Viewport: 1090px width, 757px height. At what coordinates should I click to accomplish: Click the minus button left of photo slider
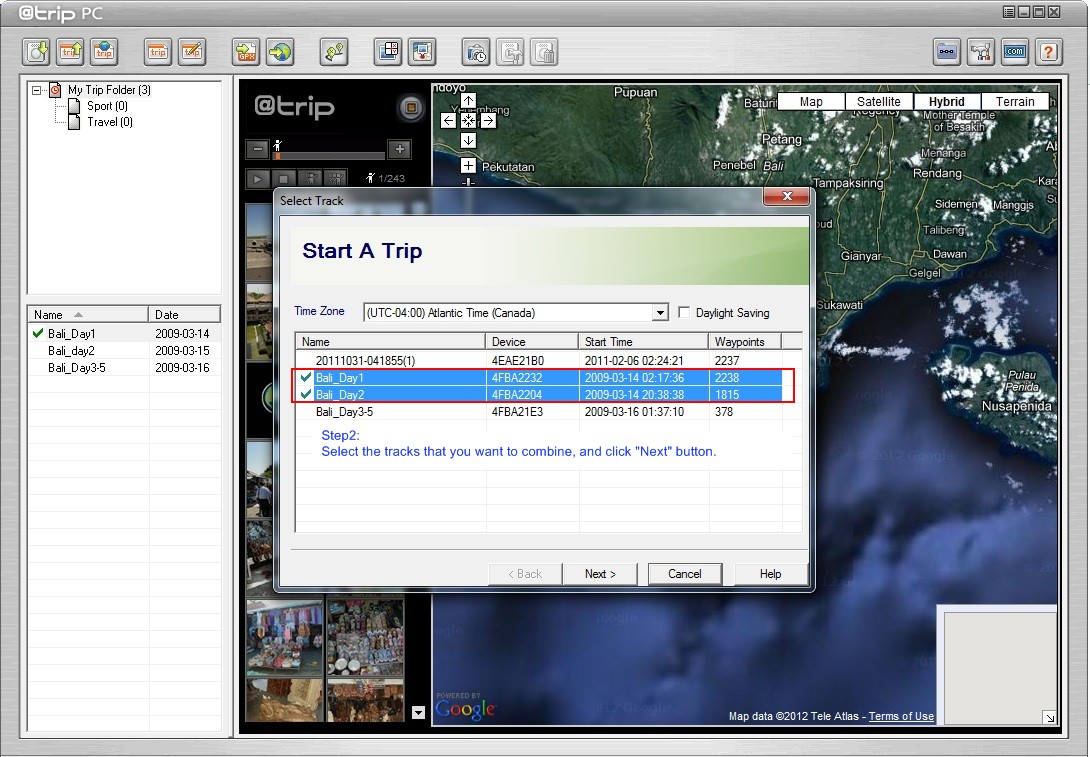[x=258, y=149]
